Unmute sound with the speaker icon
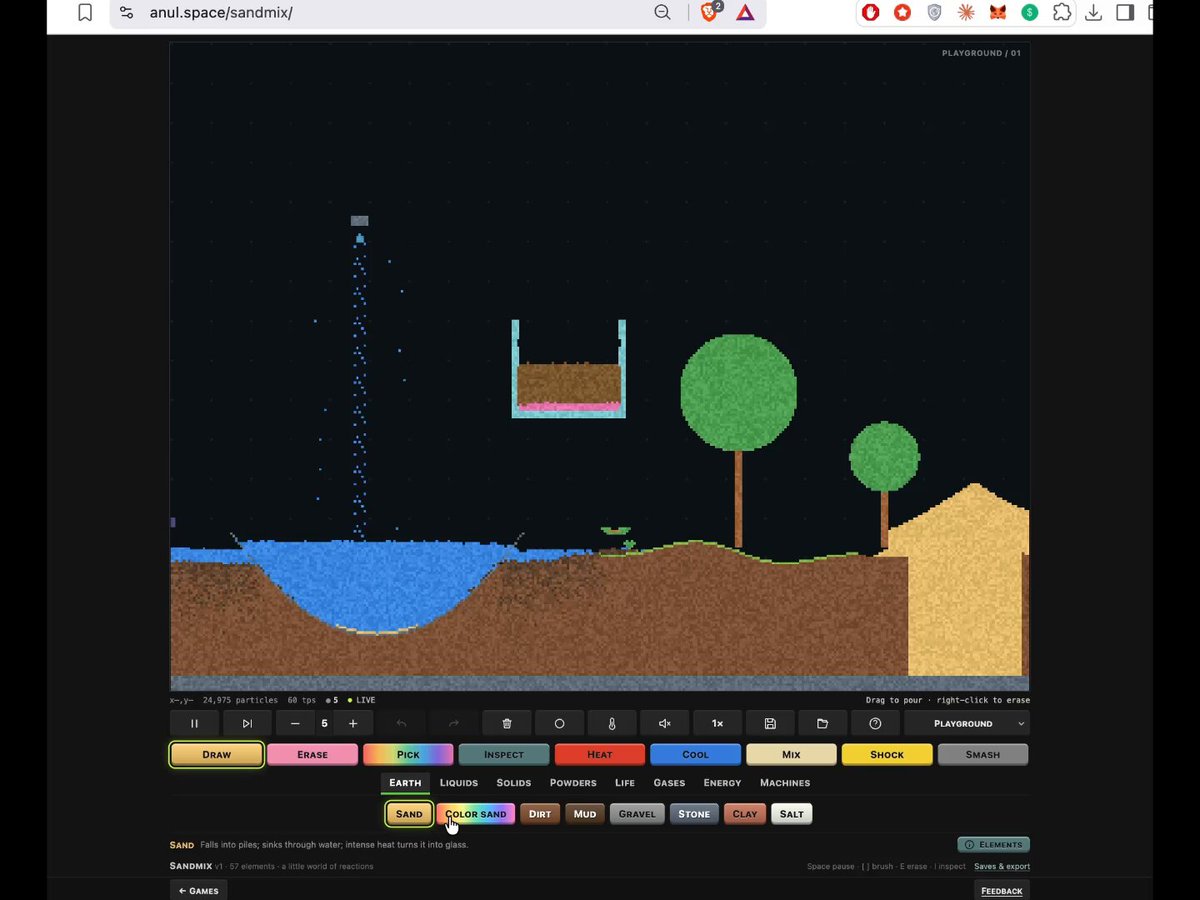The height and width of the screenshot is (900, 1200). (x=665, y=723)
